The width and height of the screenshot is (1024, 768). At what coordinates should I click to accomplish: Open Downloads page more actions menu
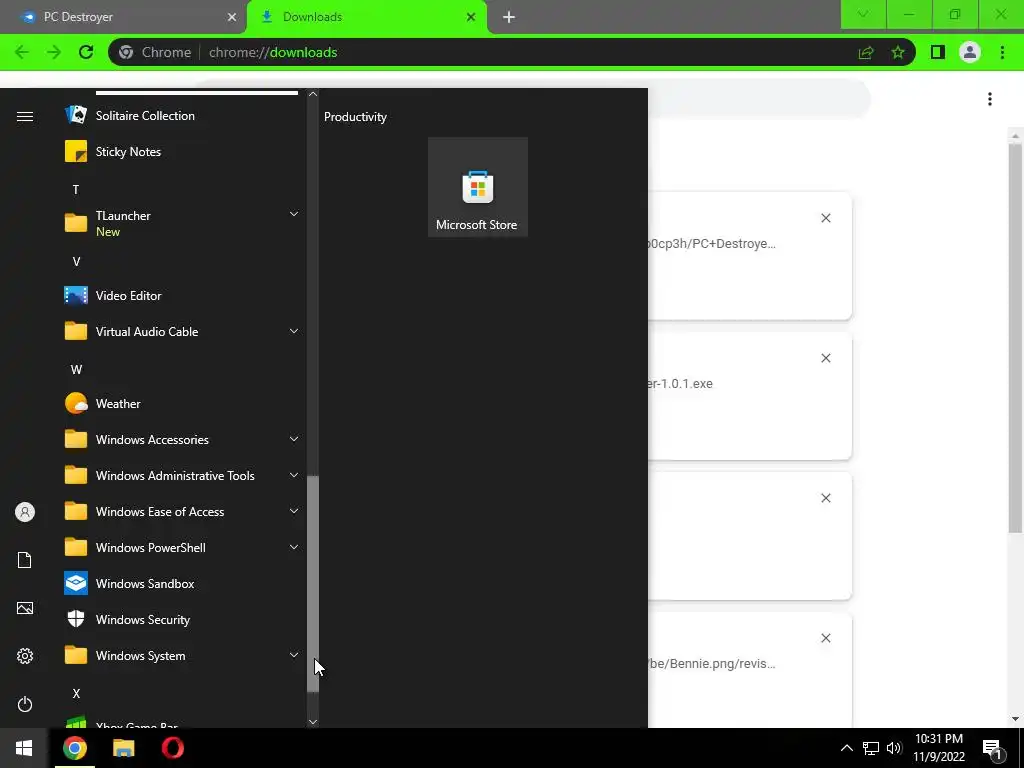point(990,99)
